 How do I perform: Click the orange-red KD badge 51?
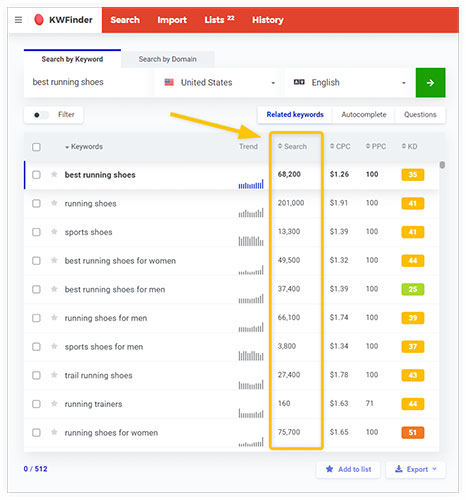[413, 433]
